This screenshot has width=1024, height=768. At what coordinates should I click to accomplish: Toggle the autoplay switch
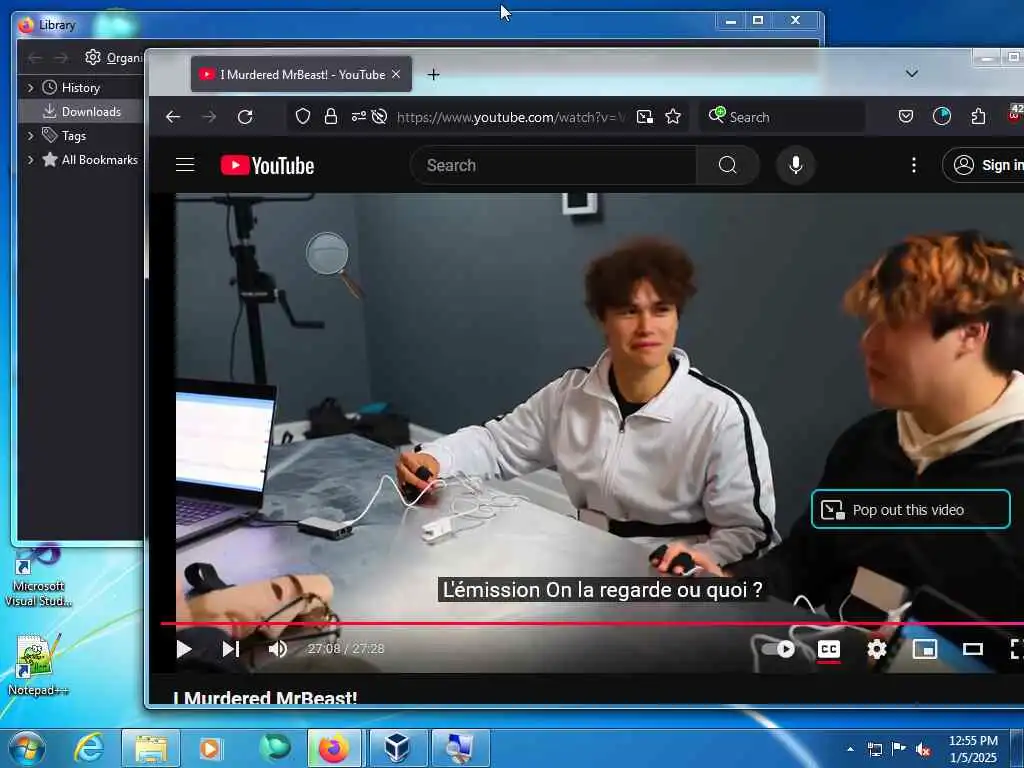coord(778,649)
